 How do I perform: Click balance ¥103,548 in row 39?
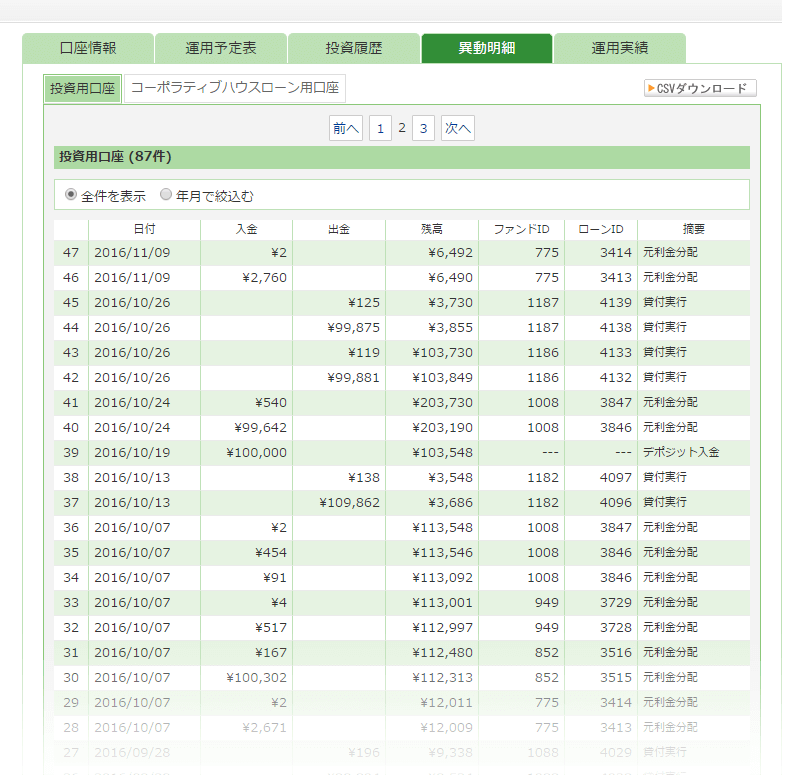click(x=443, y=452)
